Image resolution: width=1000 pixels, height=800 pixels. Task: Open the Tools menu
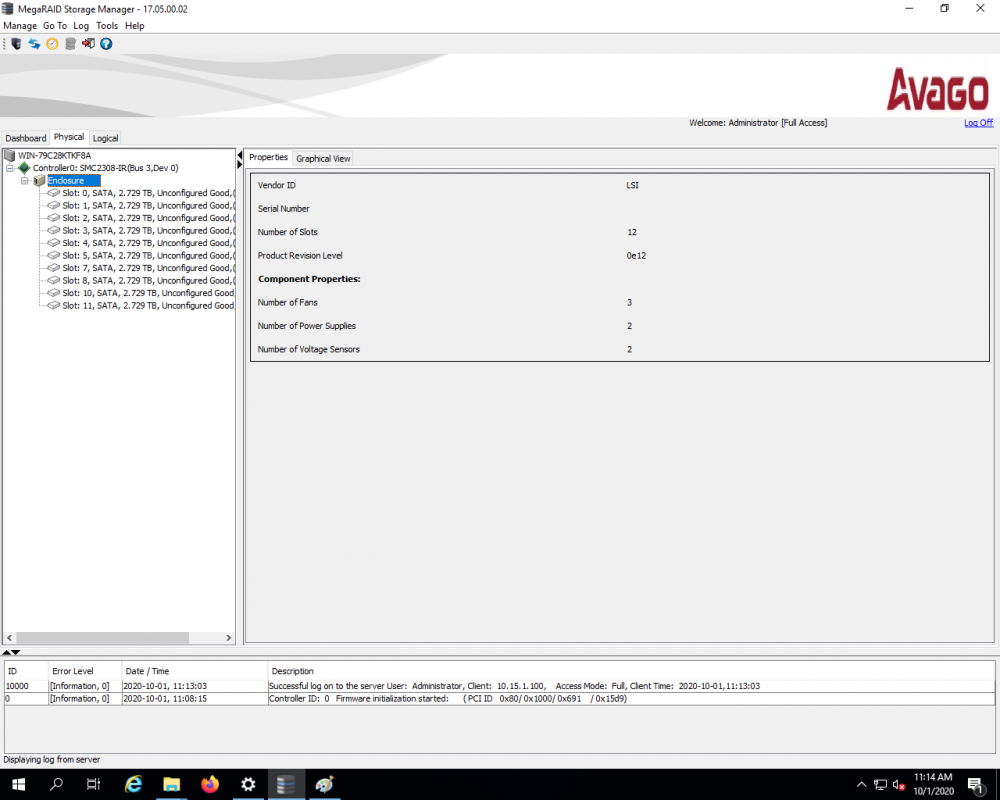coord(107,26)
